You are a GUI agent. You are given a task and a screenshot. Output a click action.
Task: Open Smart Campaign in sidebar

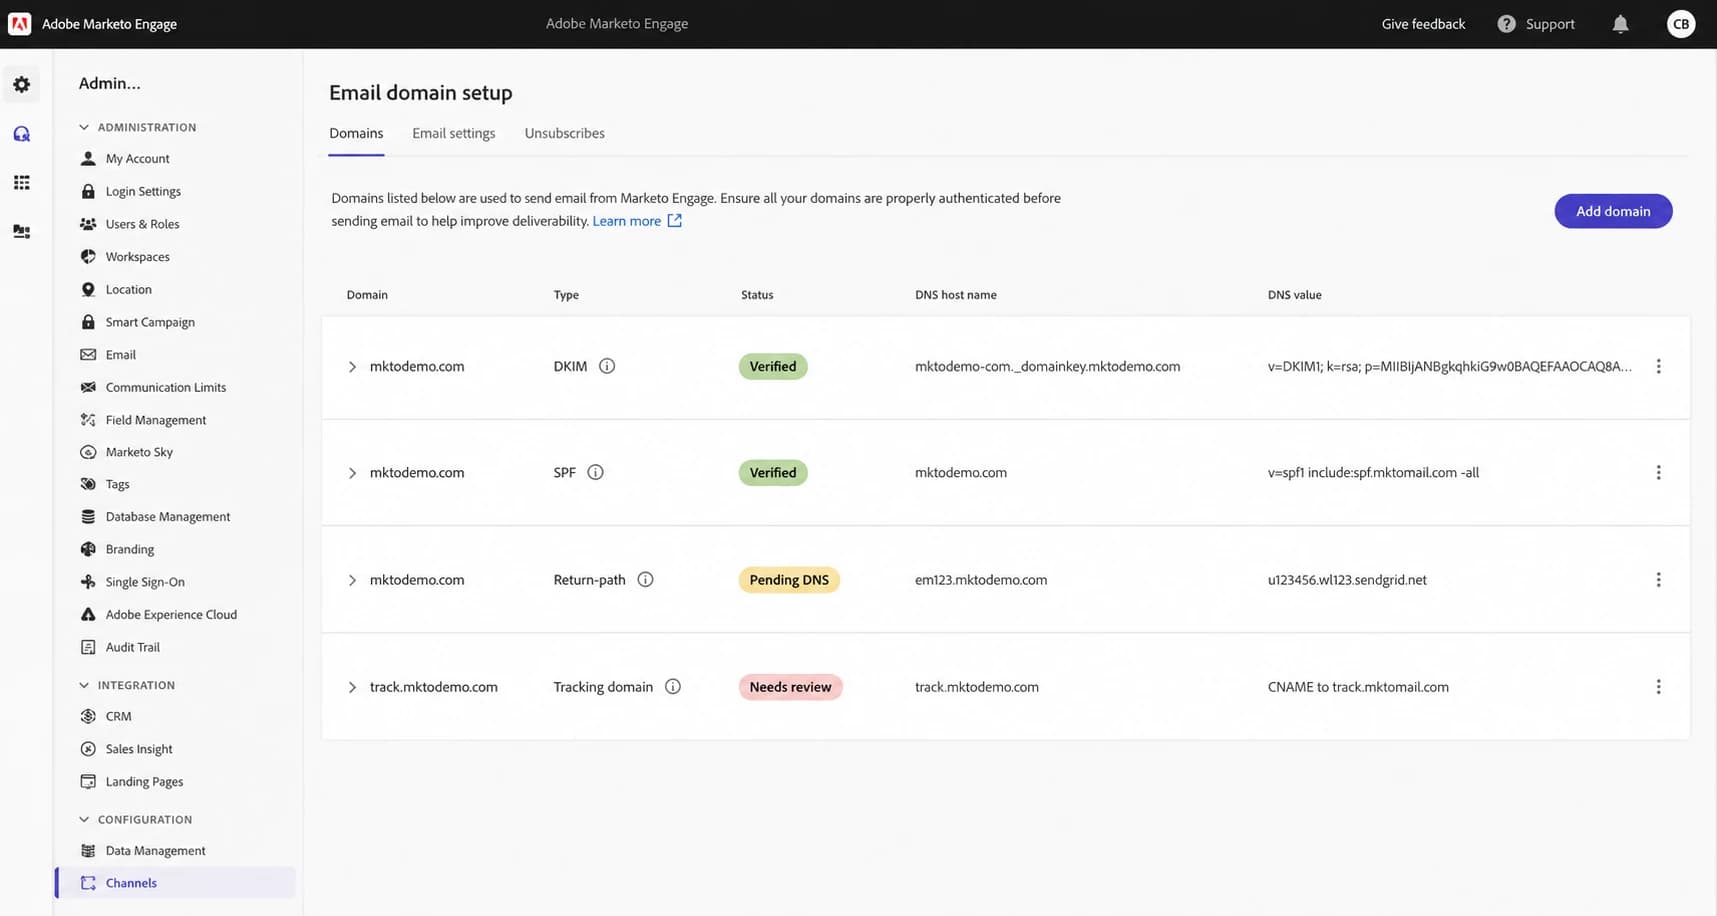click(150, 322)
